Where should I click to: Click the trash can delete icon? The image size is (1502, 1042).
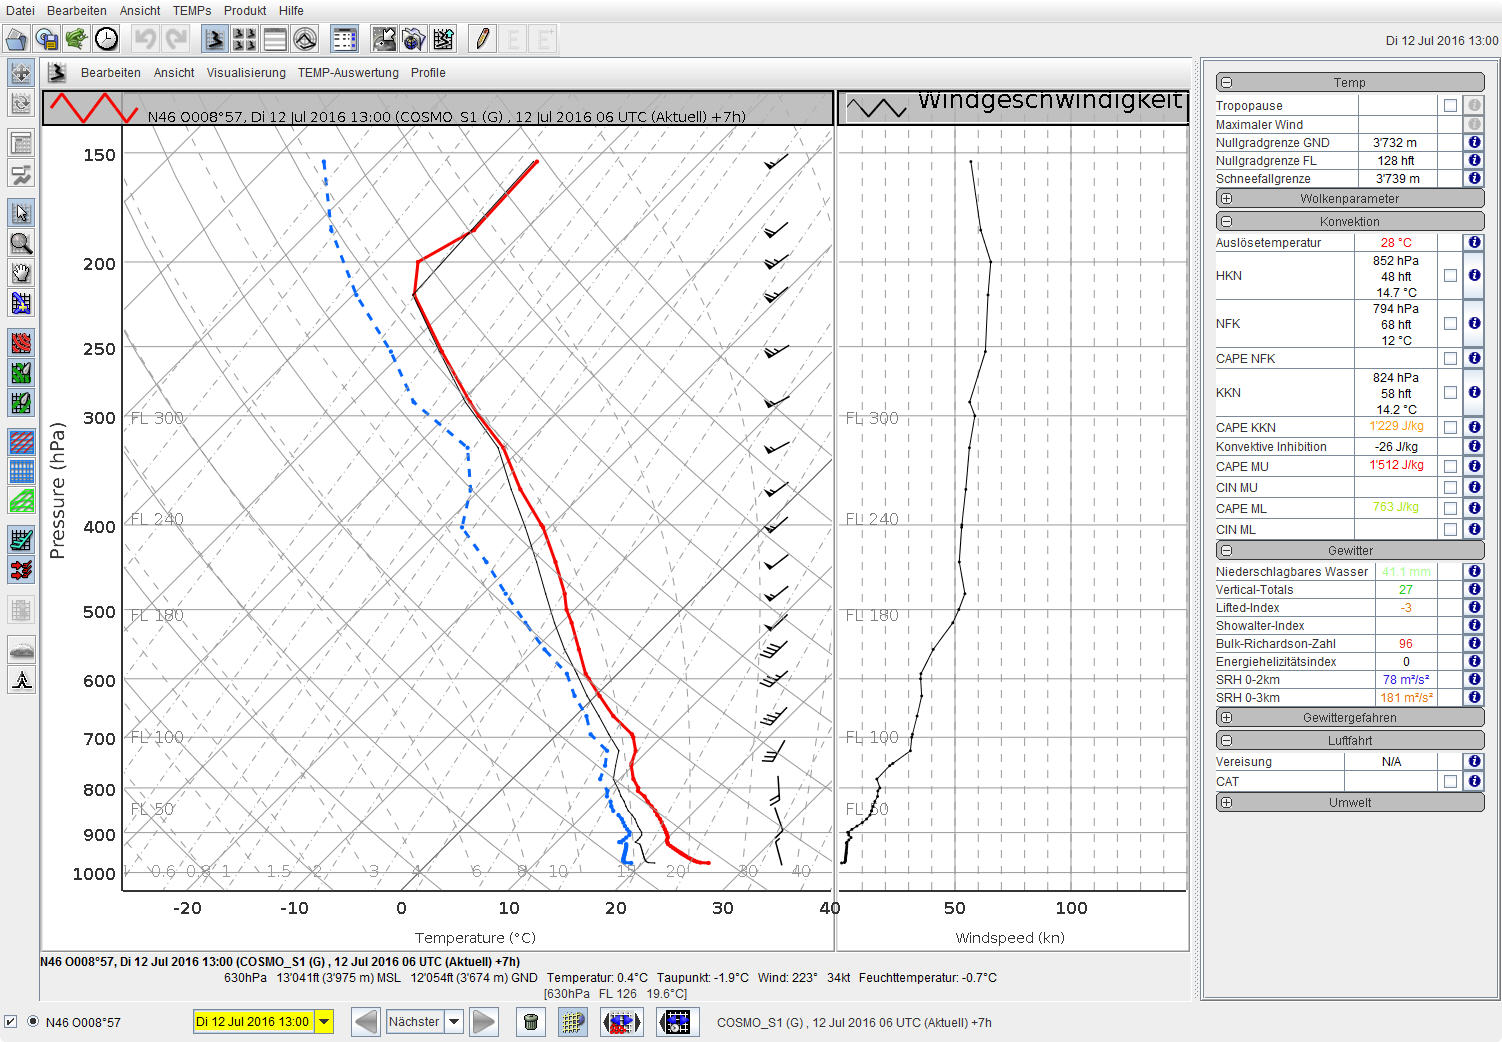click(x=531, y=1022)
